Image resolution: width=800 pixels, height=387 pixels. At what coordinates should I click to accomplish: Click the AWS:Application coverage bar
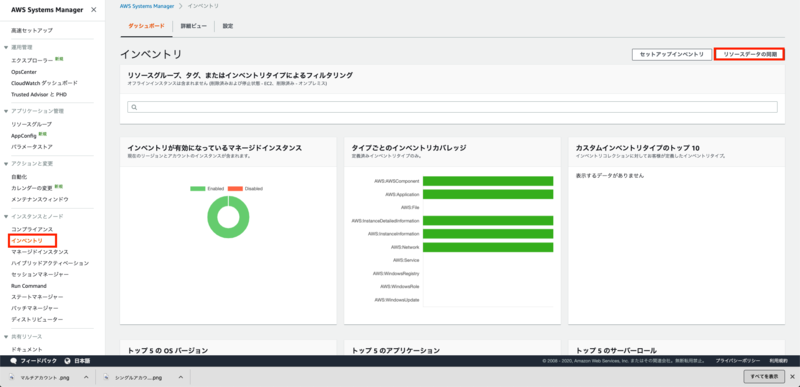click(x=488, y=194)
